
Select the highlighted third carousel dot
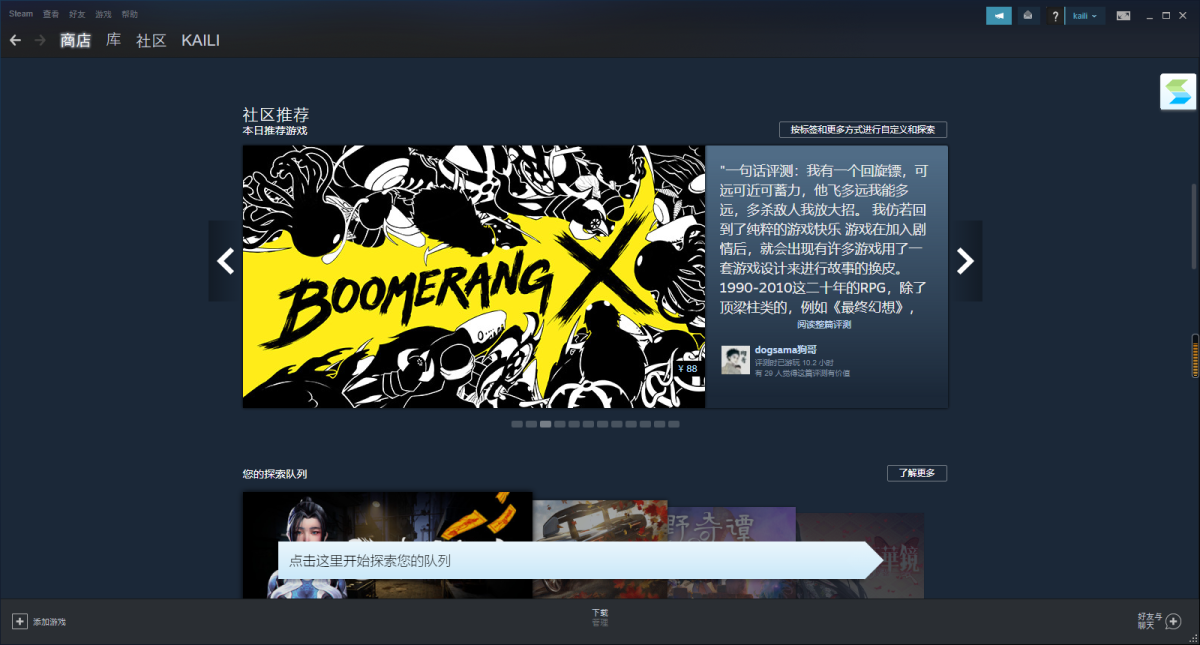pyautogui.click(x=545, y=424)
